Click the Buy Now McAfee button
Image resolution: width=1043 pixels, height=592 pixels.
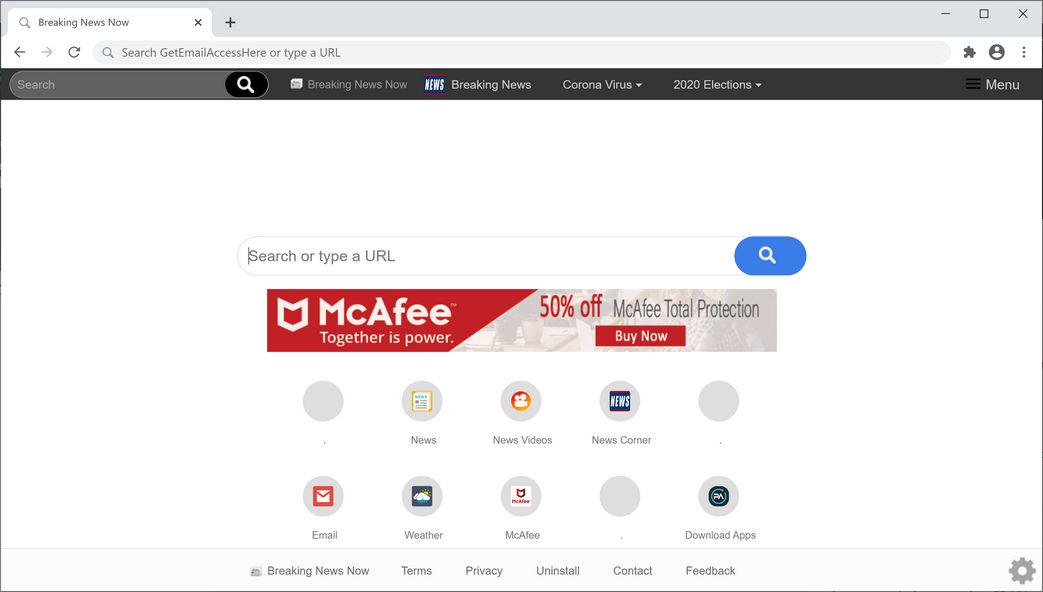click(639, 336)
